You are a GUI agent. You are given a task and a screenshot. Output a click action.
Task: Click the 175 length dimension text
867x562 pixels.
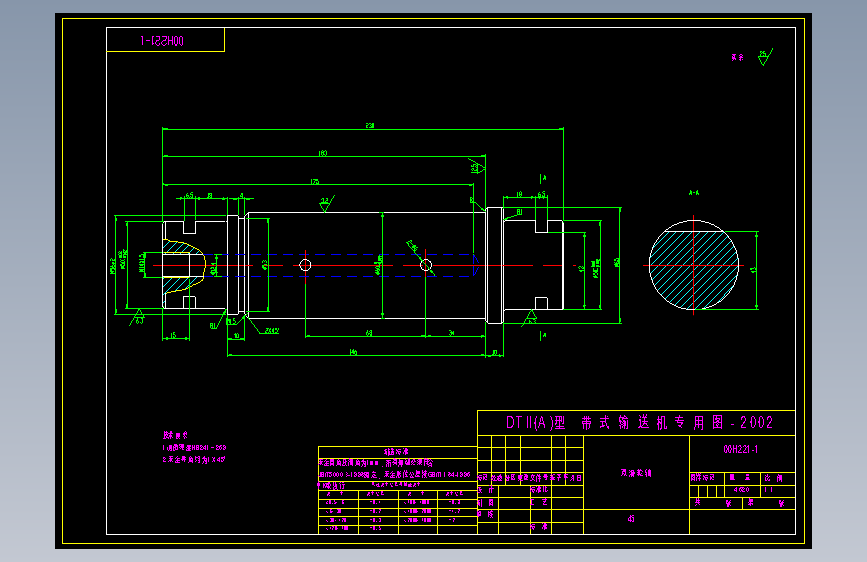point(315,181)
